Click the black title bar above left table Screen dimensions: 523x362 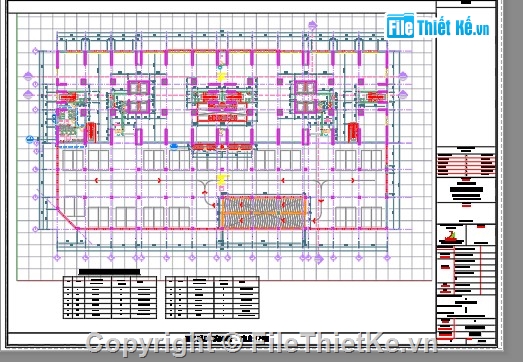pyautogui.click(x=109, y=272)
